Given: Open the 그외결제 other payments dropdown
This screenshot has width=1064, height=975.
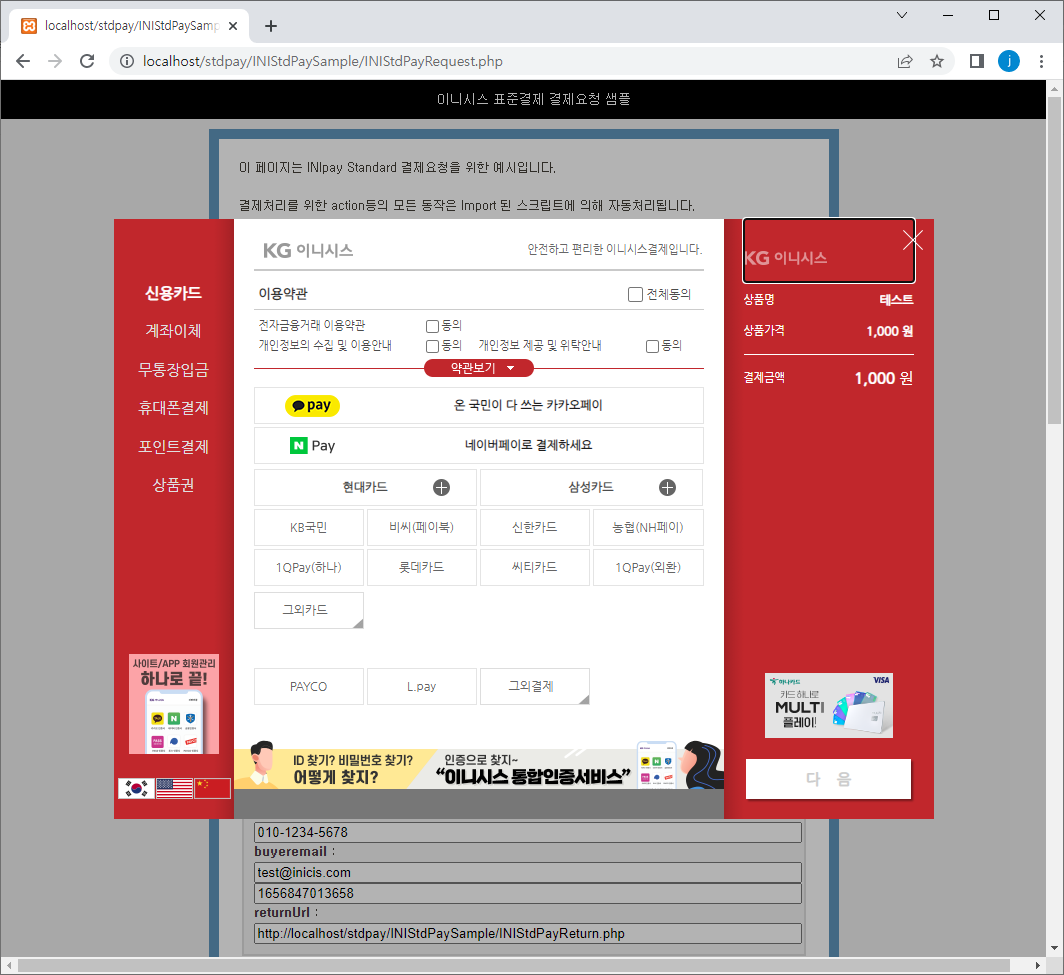Looking at the screenshot, I should pos(535,686).
